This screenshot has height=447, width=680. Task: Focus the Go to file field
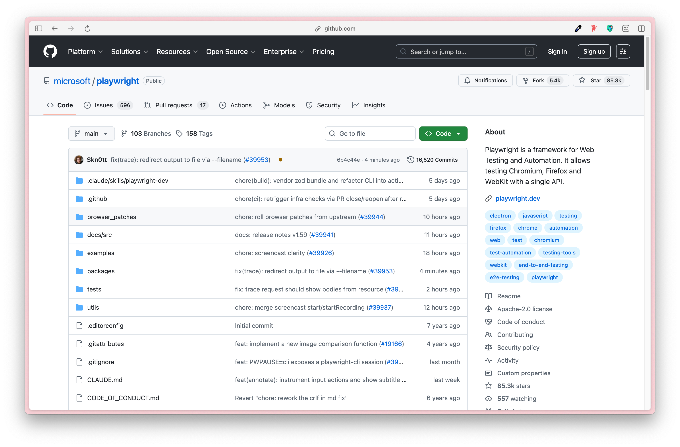pyautogui.click(x=370, y=134)
